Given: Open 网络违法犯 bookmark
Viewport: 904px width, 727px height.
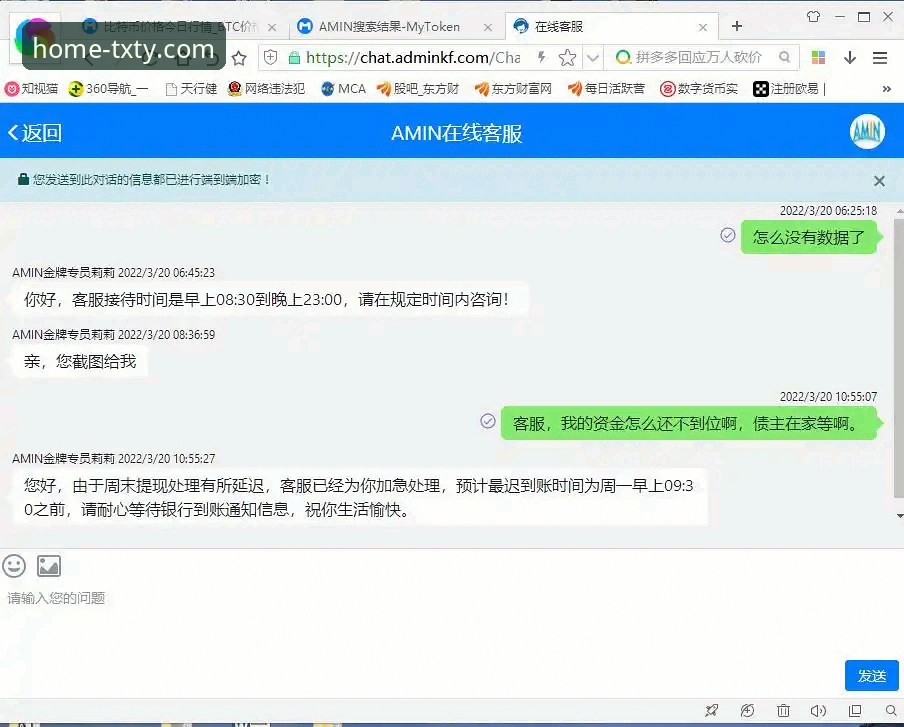Looking at the screenshot, I should (x=266, y=89).
